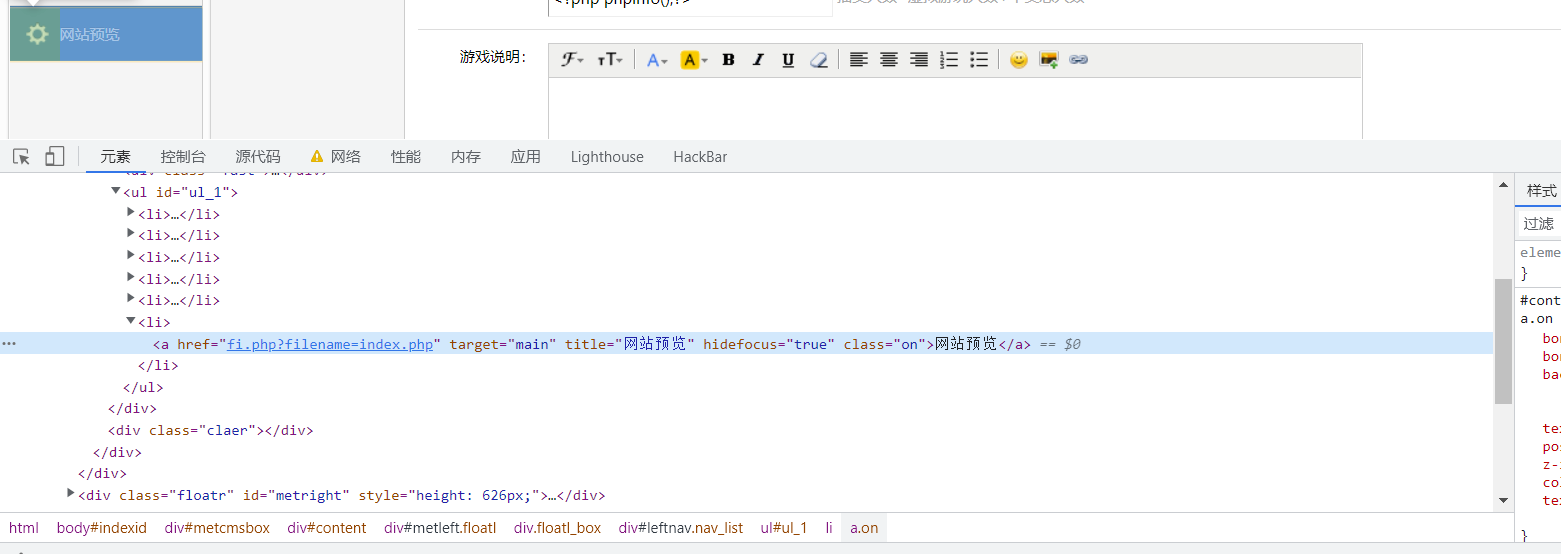Screen dimensions: 1561x554
Task: Click the insert hyperlink chain icon
Action: pyautogui.click(x=1078, y=60)
